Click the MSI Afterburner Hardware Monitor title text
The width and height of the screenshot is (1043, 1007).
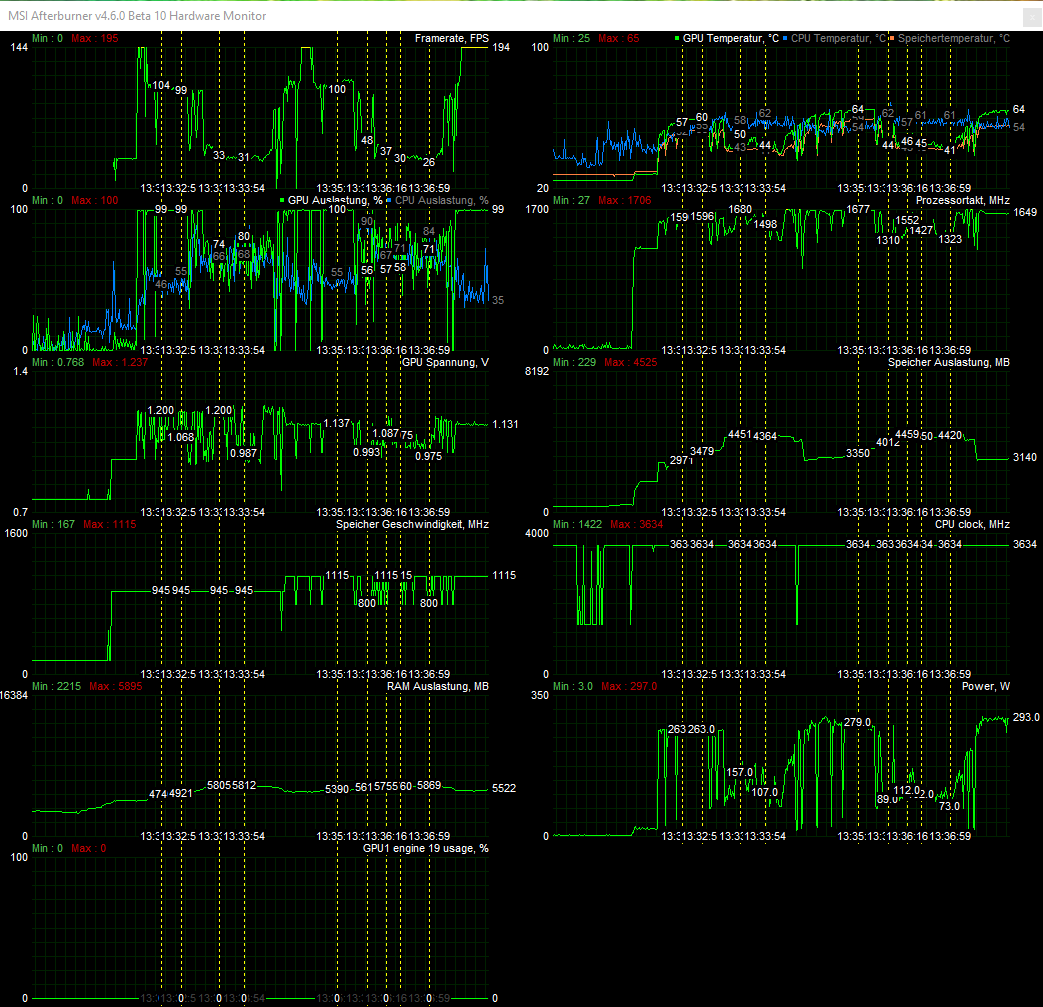click(137, 16)
